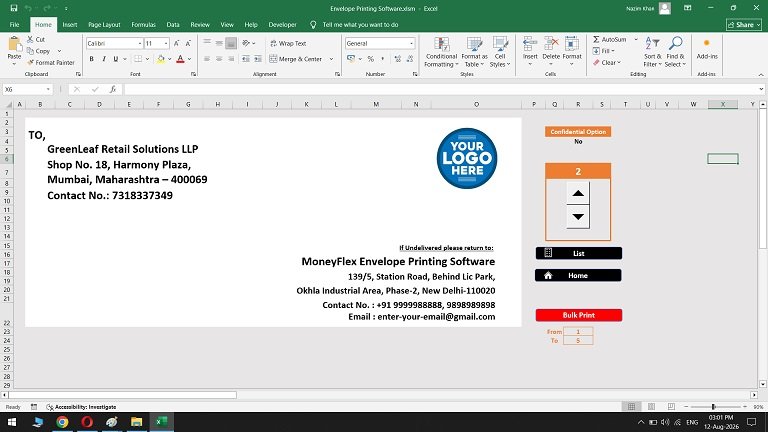Open the fill color dropdown arrow
768x432 pixels.
[170, 59]
